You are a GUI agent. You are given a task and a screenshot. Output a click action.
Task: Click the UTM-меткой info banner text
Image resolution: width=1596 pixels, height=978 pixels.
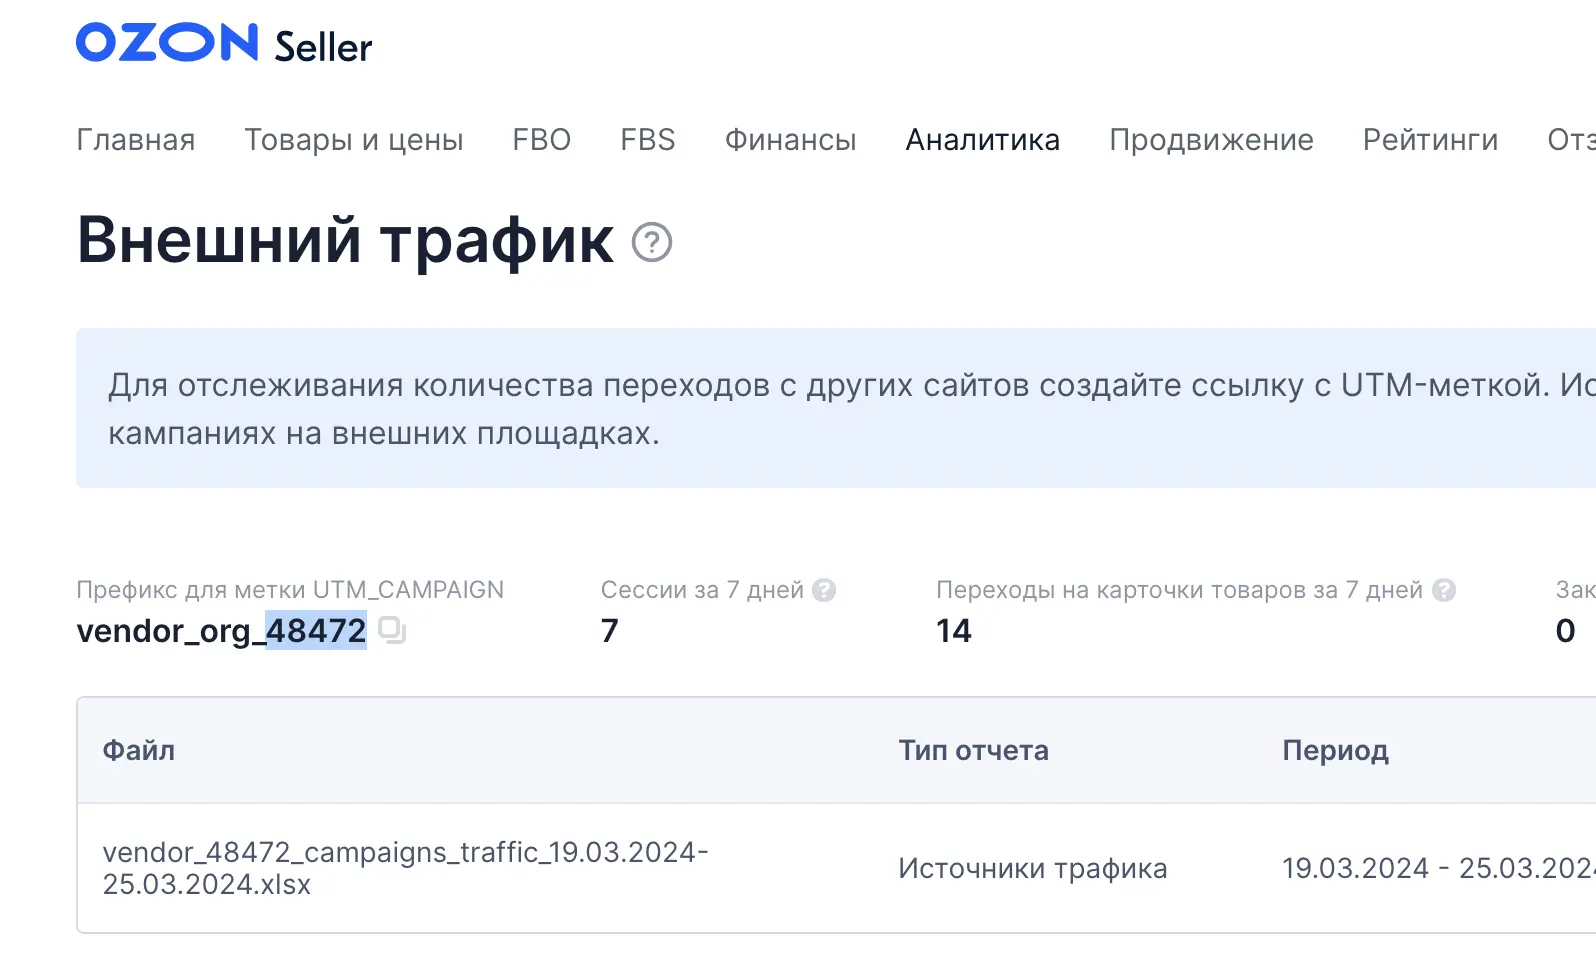[852, 409]
